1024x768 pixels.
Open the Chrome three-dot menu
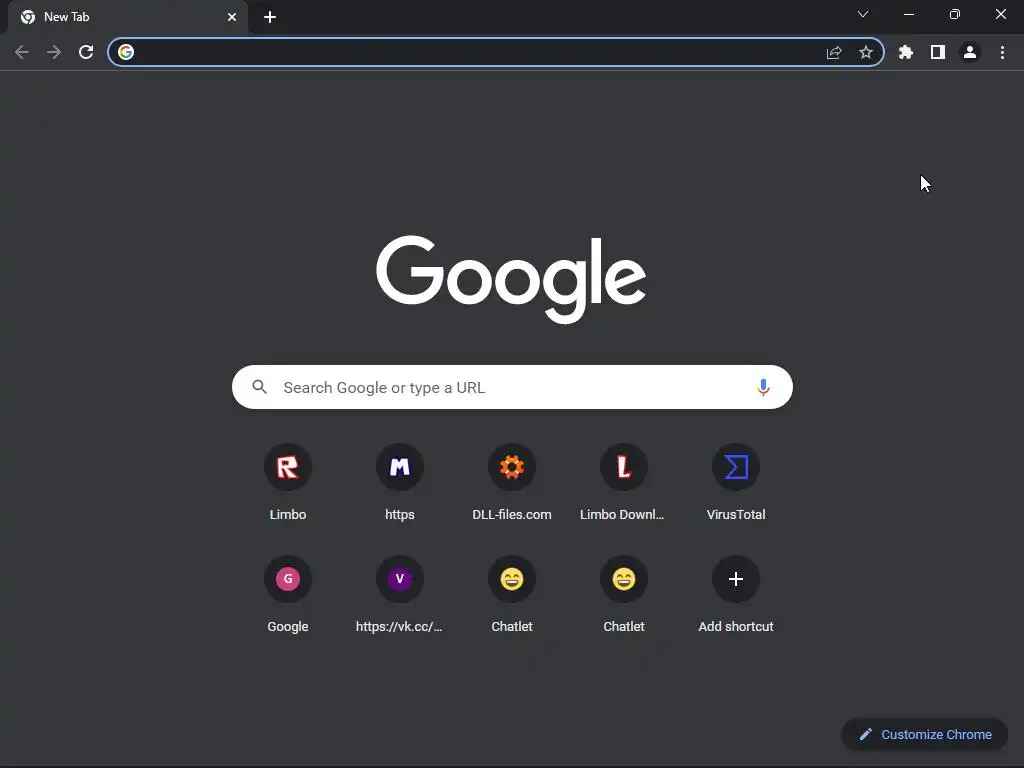[x=1002, y=52]
